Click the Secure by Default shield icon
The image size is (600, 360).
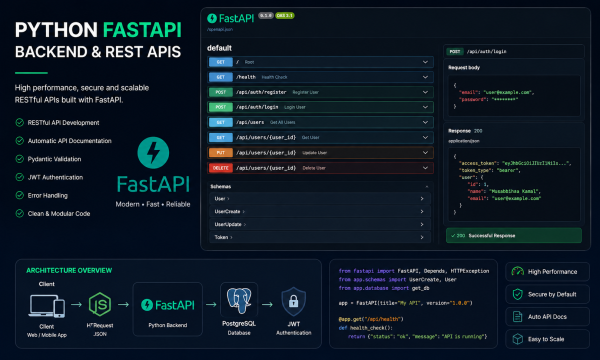pos(517,294)
